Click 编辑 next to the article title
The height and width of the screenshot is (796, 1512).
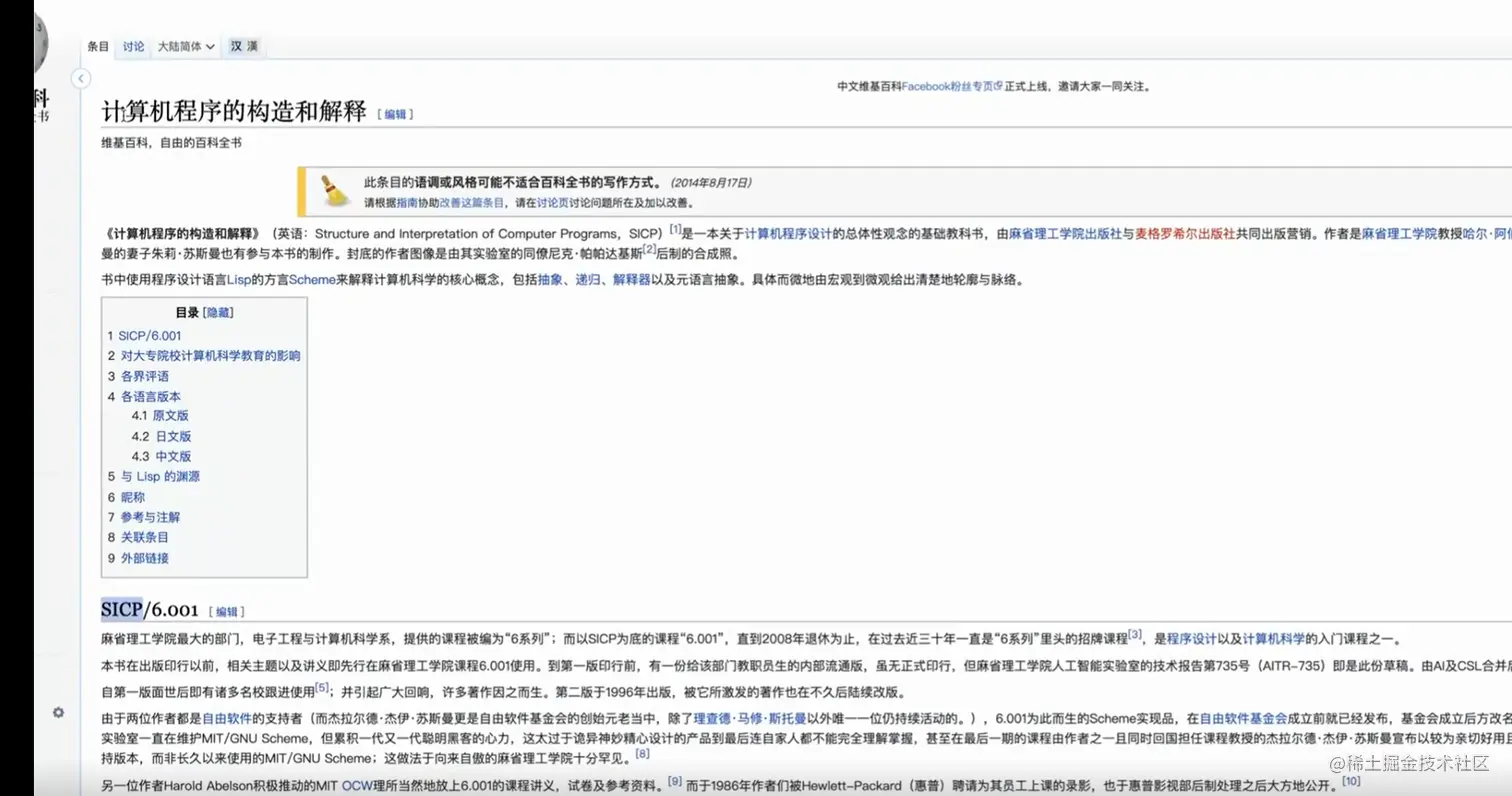coord(395,114)
